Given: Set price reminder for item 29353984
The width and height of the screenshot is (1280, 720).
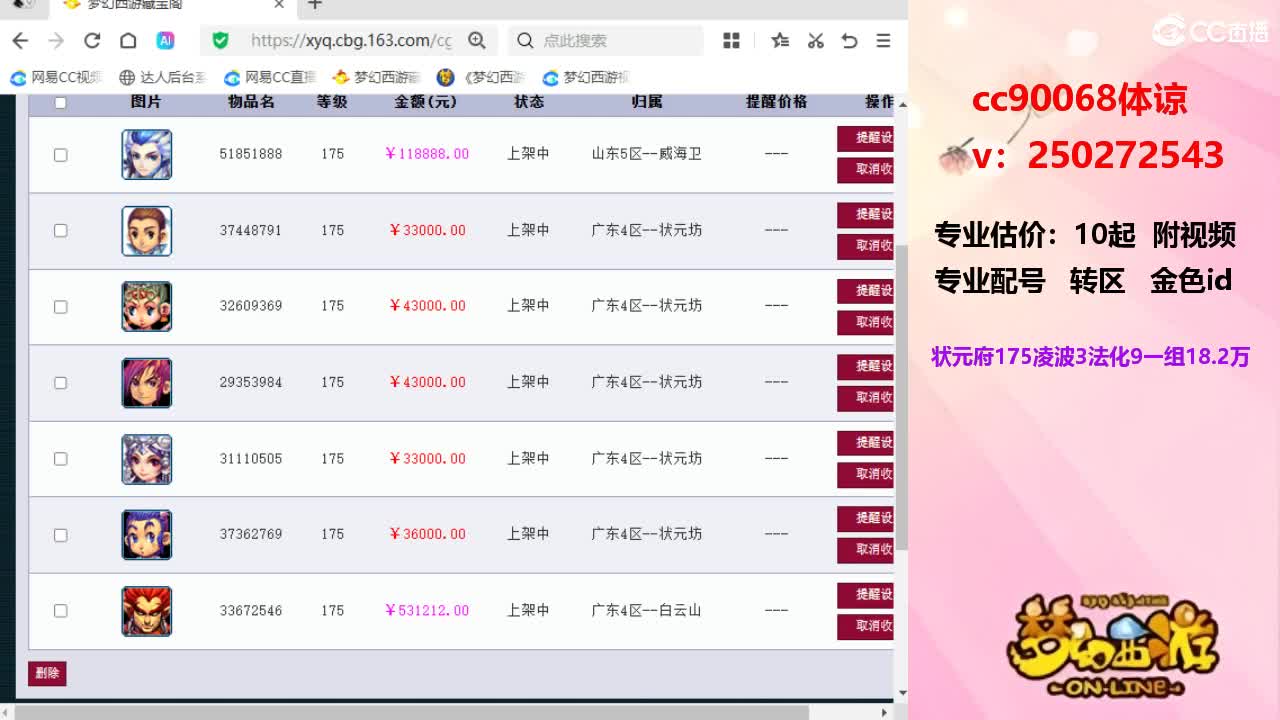Looking at the screenshot, I should (865, 366).
